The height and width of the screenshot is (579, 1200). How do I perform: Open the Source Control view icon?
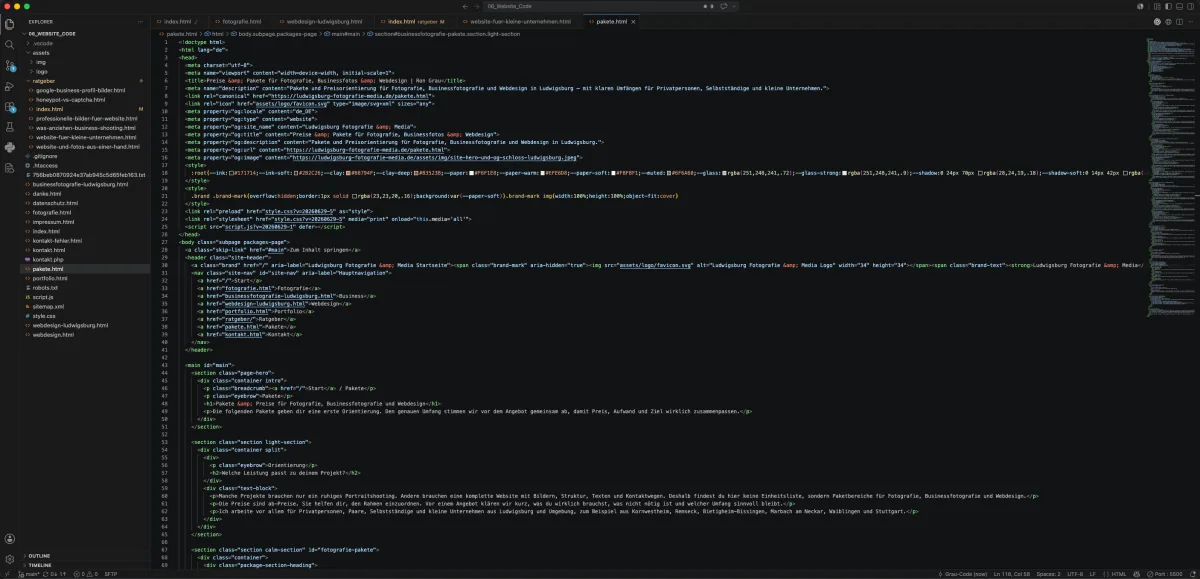[10, 65]
